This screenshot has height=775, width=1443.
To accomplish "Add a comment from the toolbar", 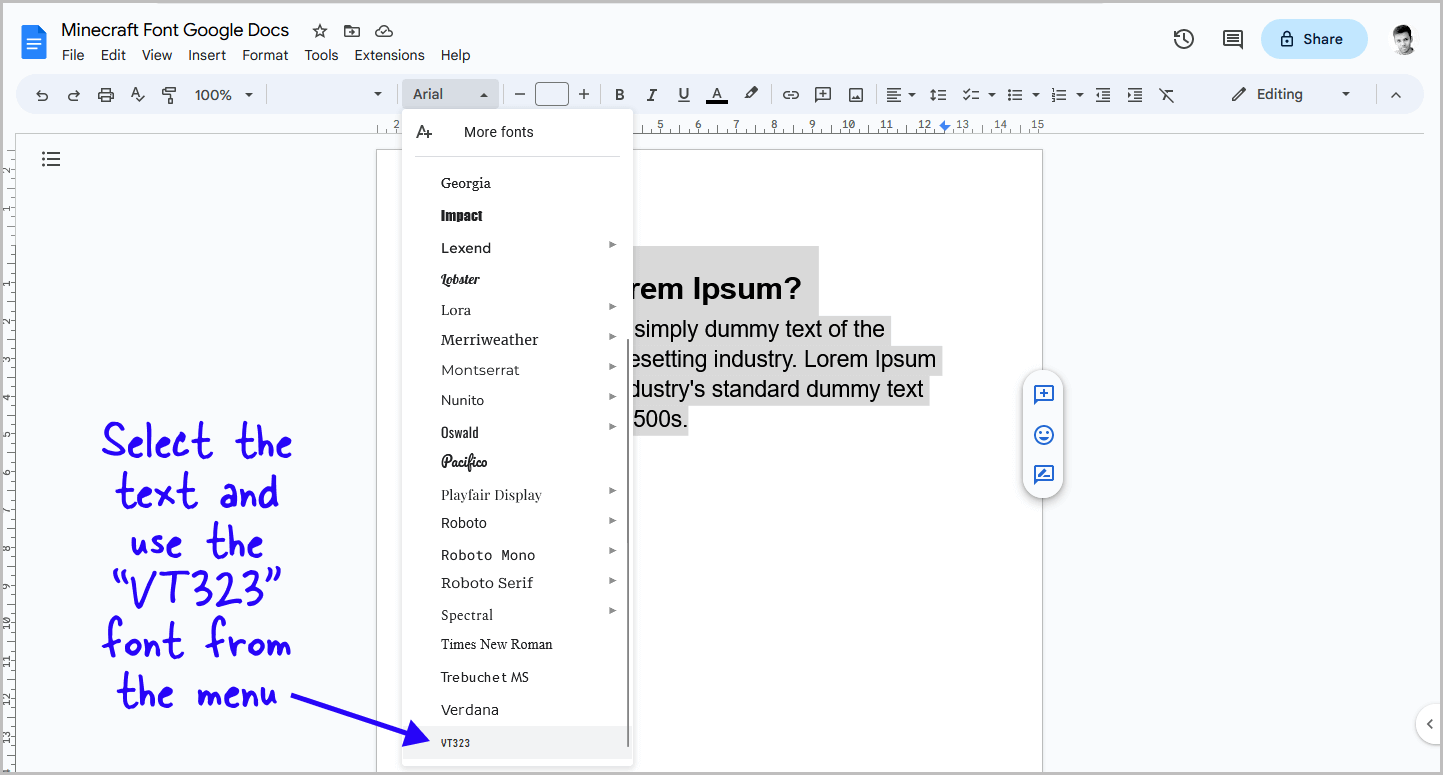I will tap(823, 95).
